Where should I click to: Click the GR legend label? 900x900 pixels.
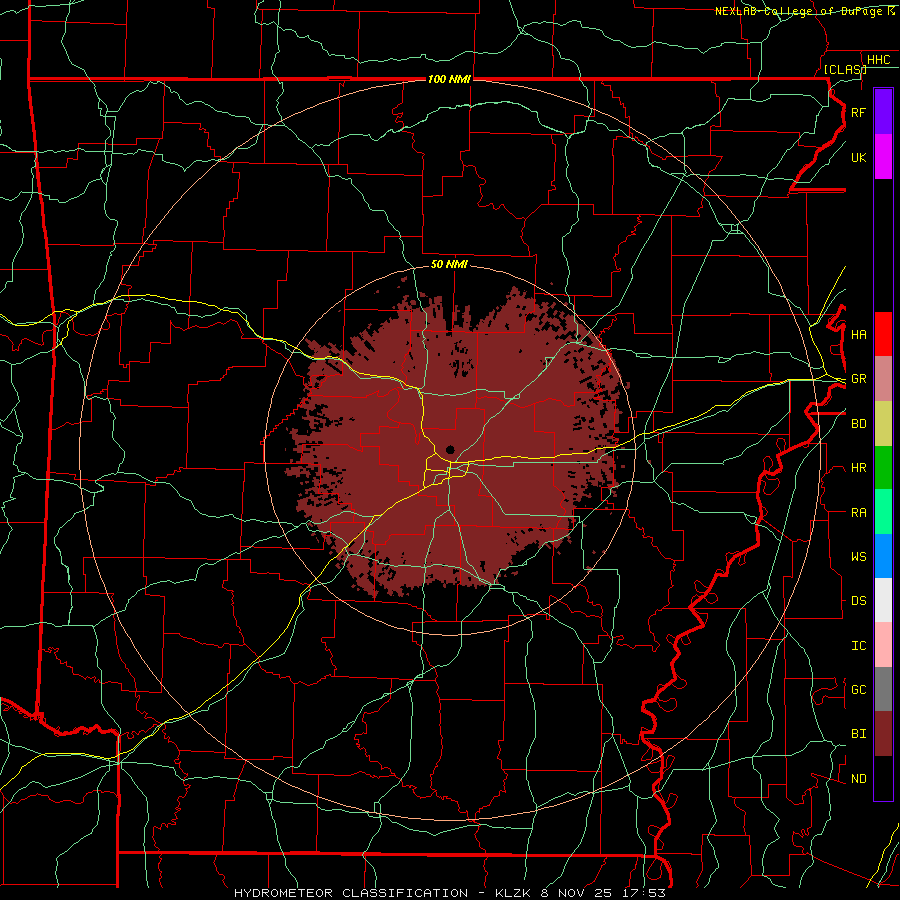[858, 379]
